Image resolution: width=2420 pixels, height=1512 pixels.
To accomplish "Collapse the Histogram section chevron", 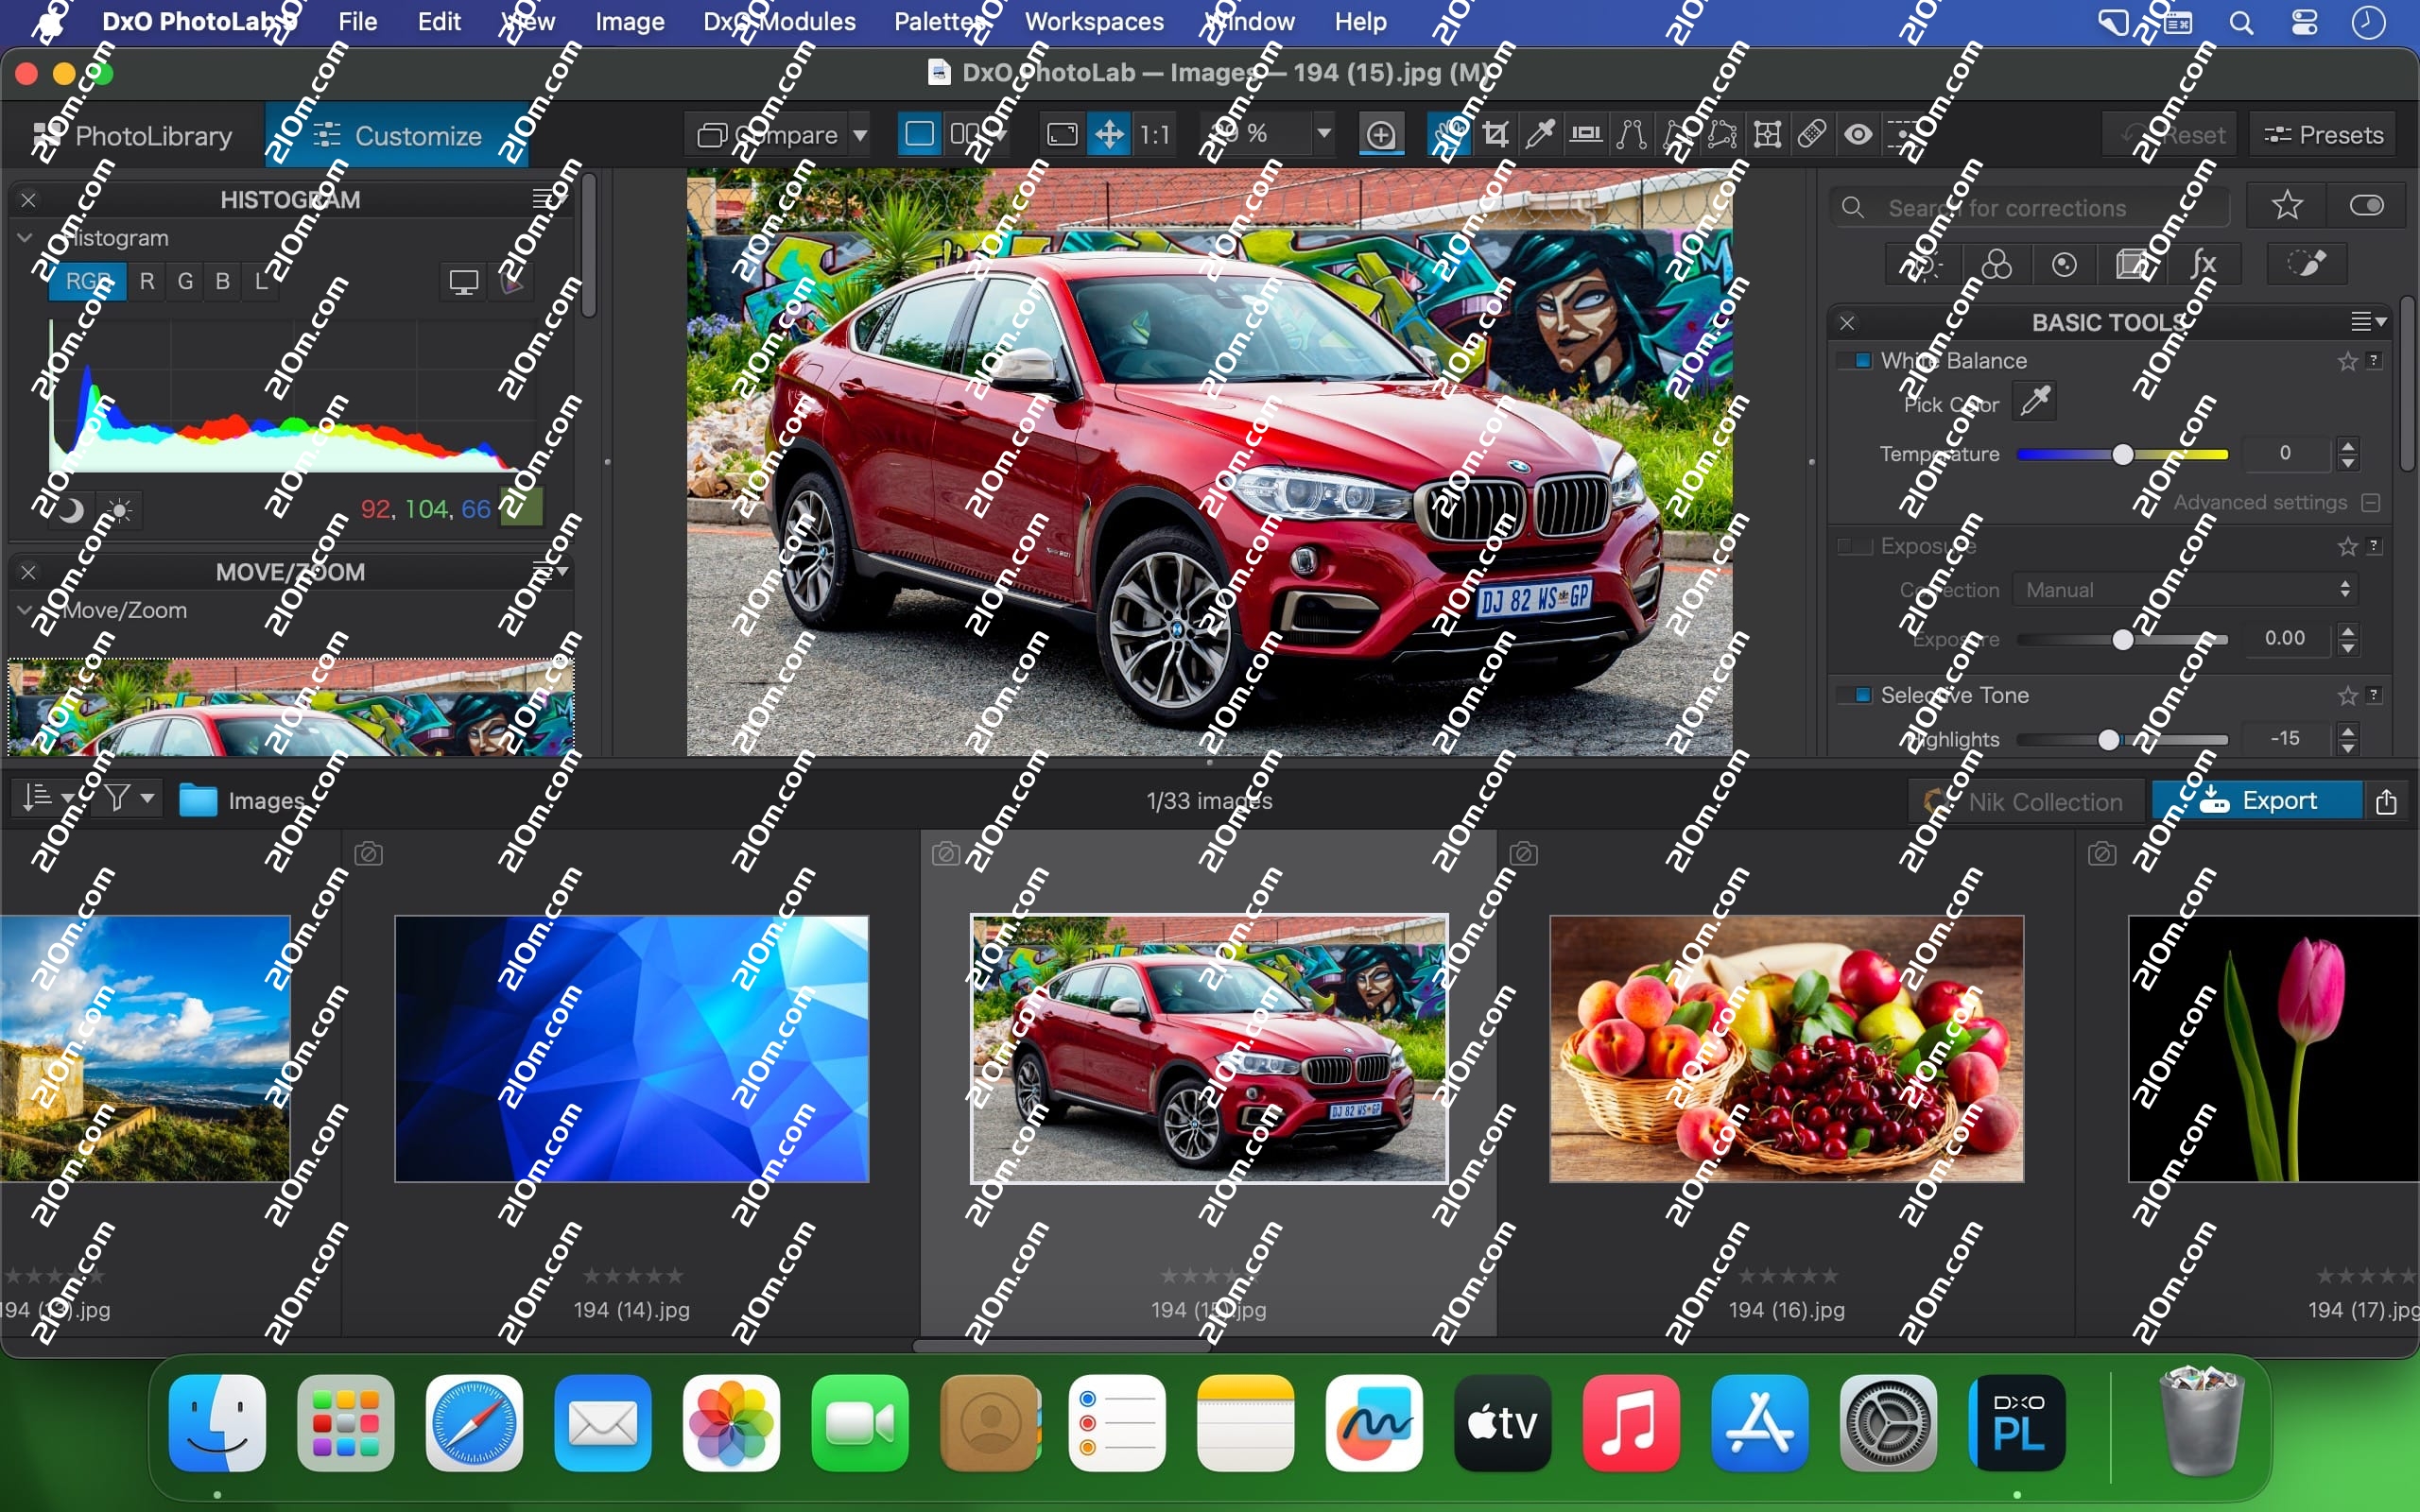I will [x=25, y=238].
